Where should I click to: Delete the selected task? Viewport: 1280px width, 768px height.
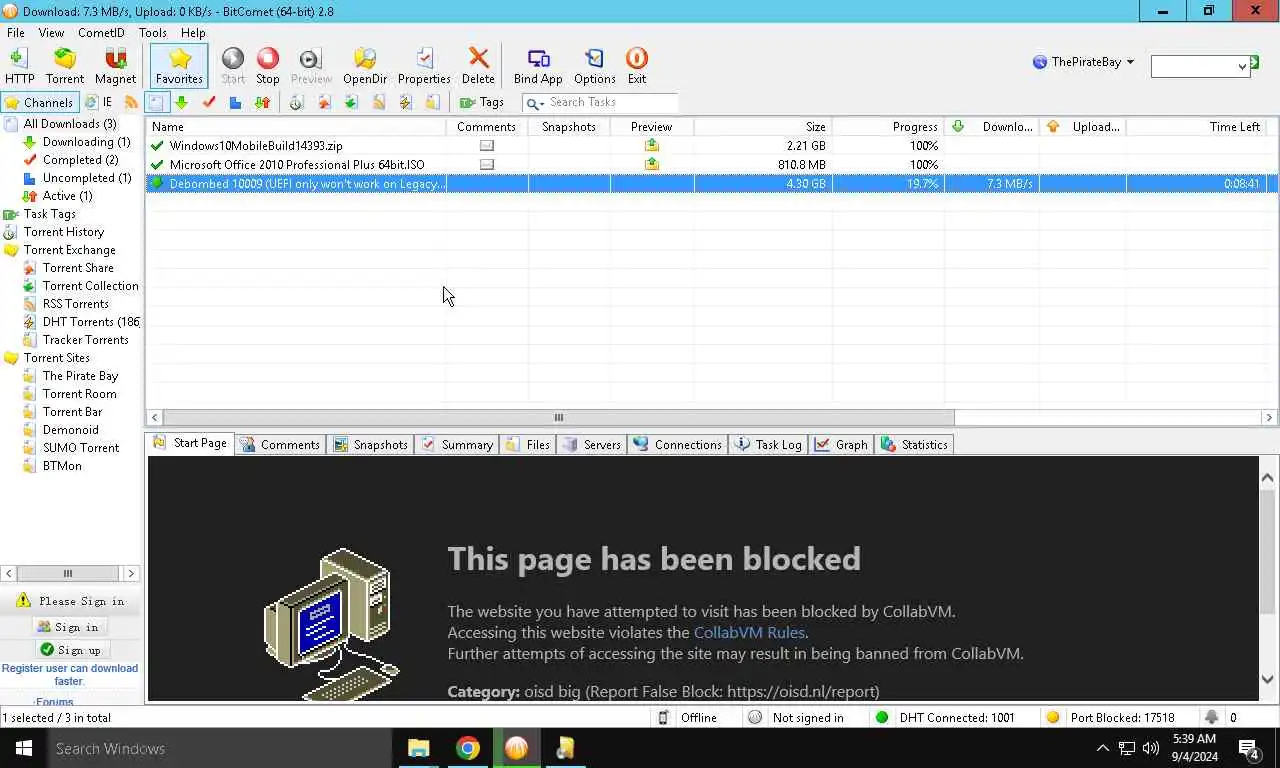pos(478,66)
